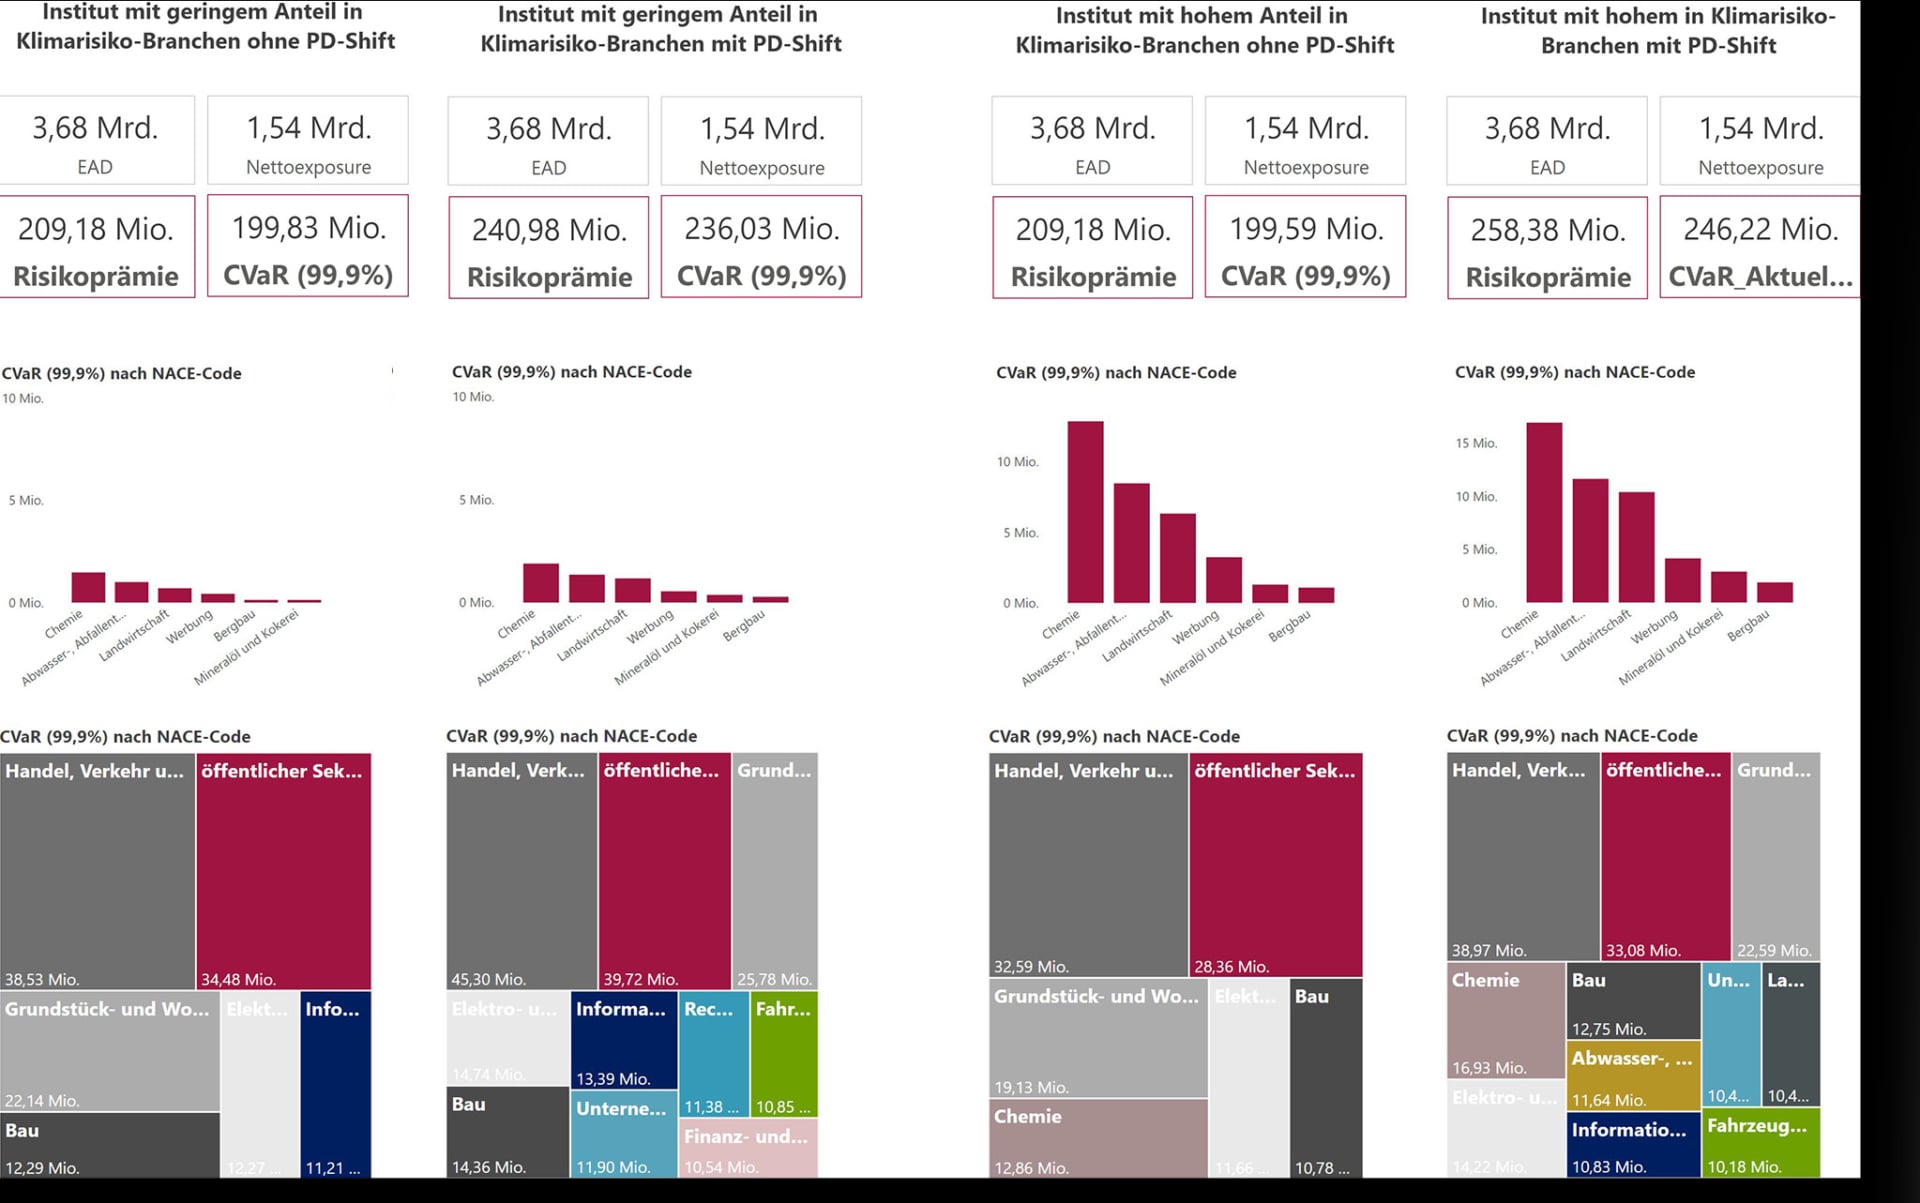Click the öffentlicher Sektor tile showing 34,48 Mio.

coord(284,872)
